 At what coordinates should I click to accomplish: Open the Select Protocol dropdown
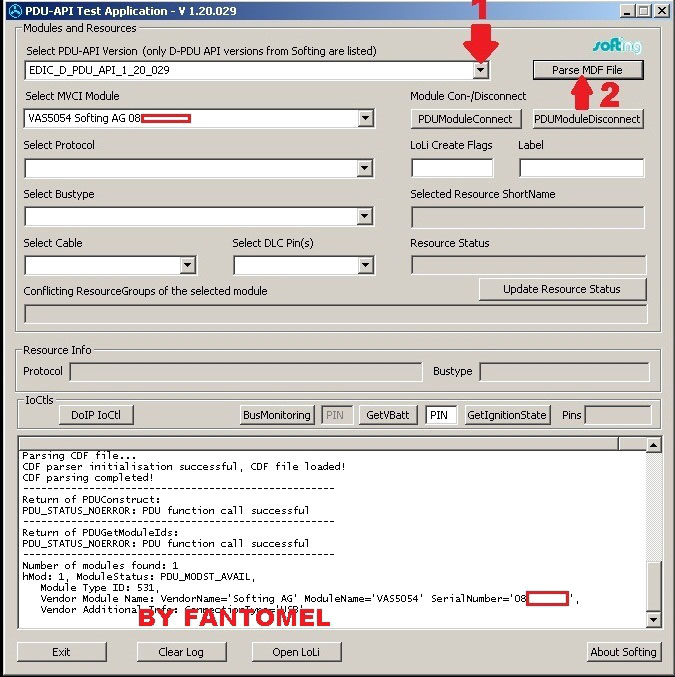(x=365, y=168)
